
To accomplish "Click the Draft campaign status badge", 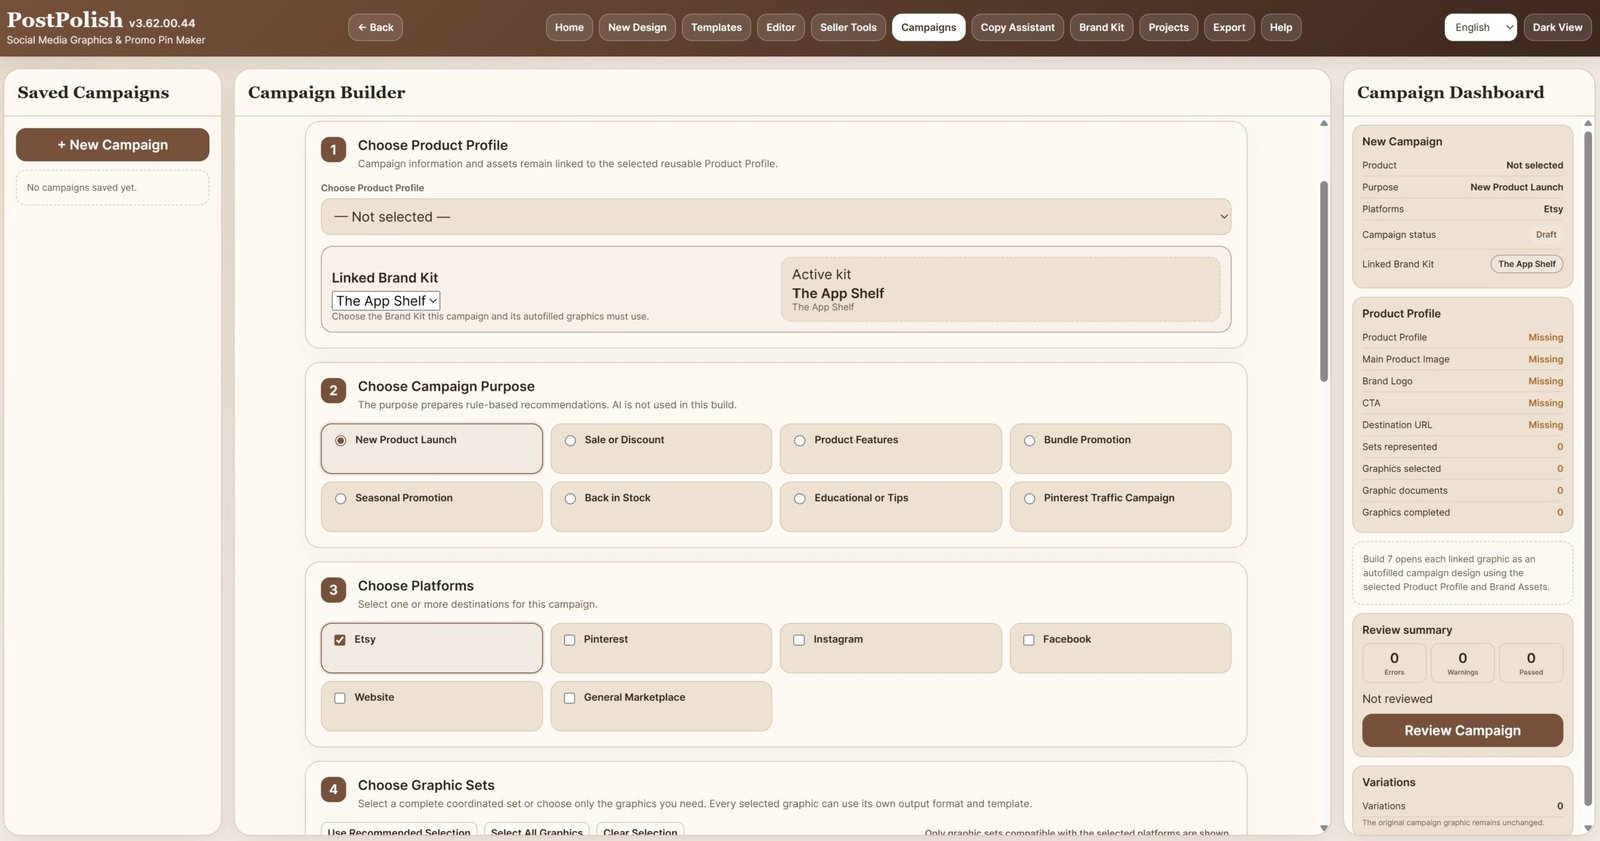I will [1546, 235].
